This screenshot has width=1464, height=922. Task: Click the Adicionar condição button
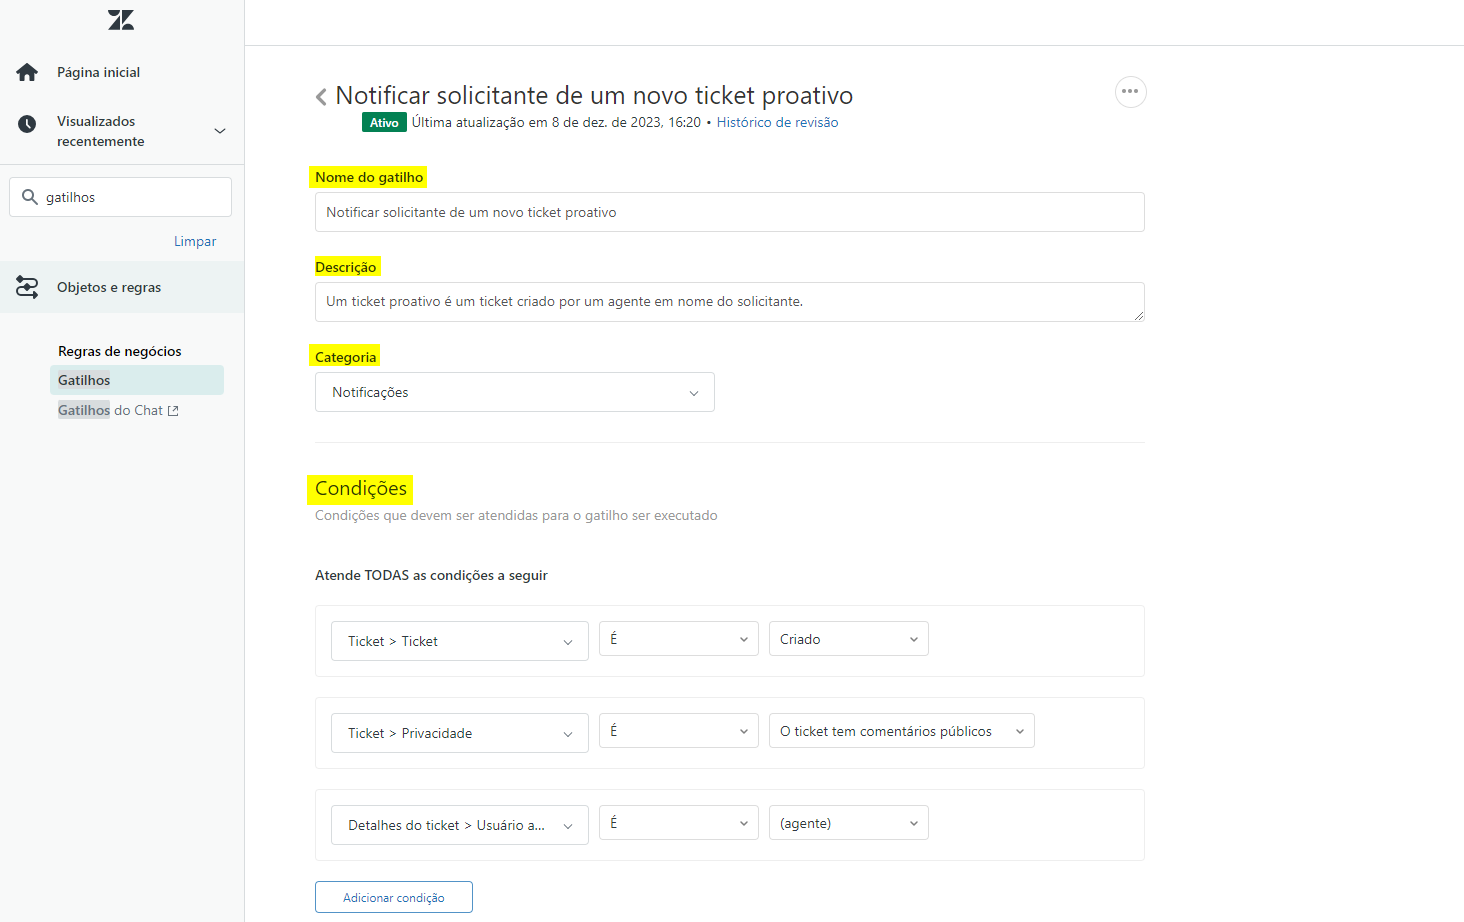393,897
